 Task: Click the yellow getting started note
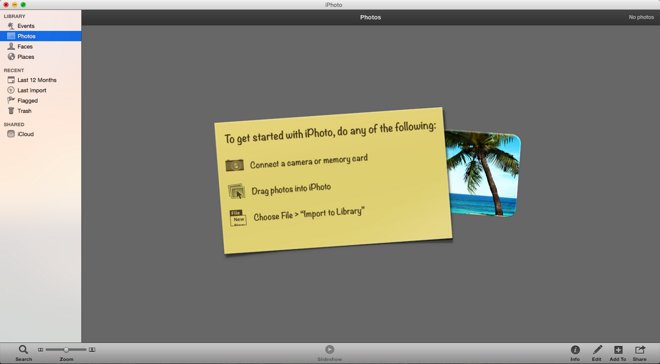(x=333, y=180)
